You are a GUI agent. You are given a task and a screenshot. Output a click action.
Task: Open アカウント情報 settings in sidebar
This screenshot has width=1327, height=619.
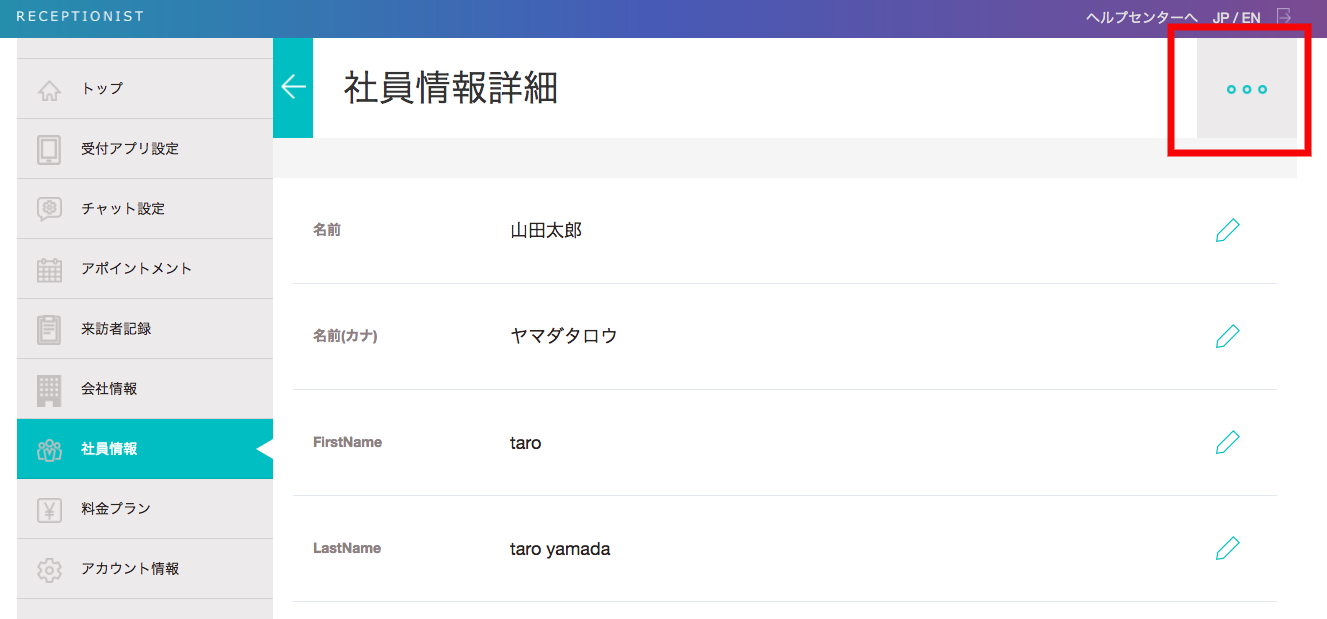point(130,569)
